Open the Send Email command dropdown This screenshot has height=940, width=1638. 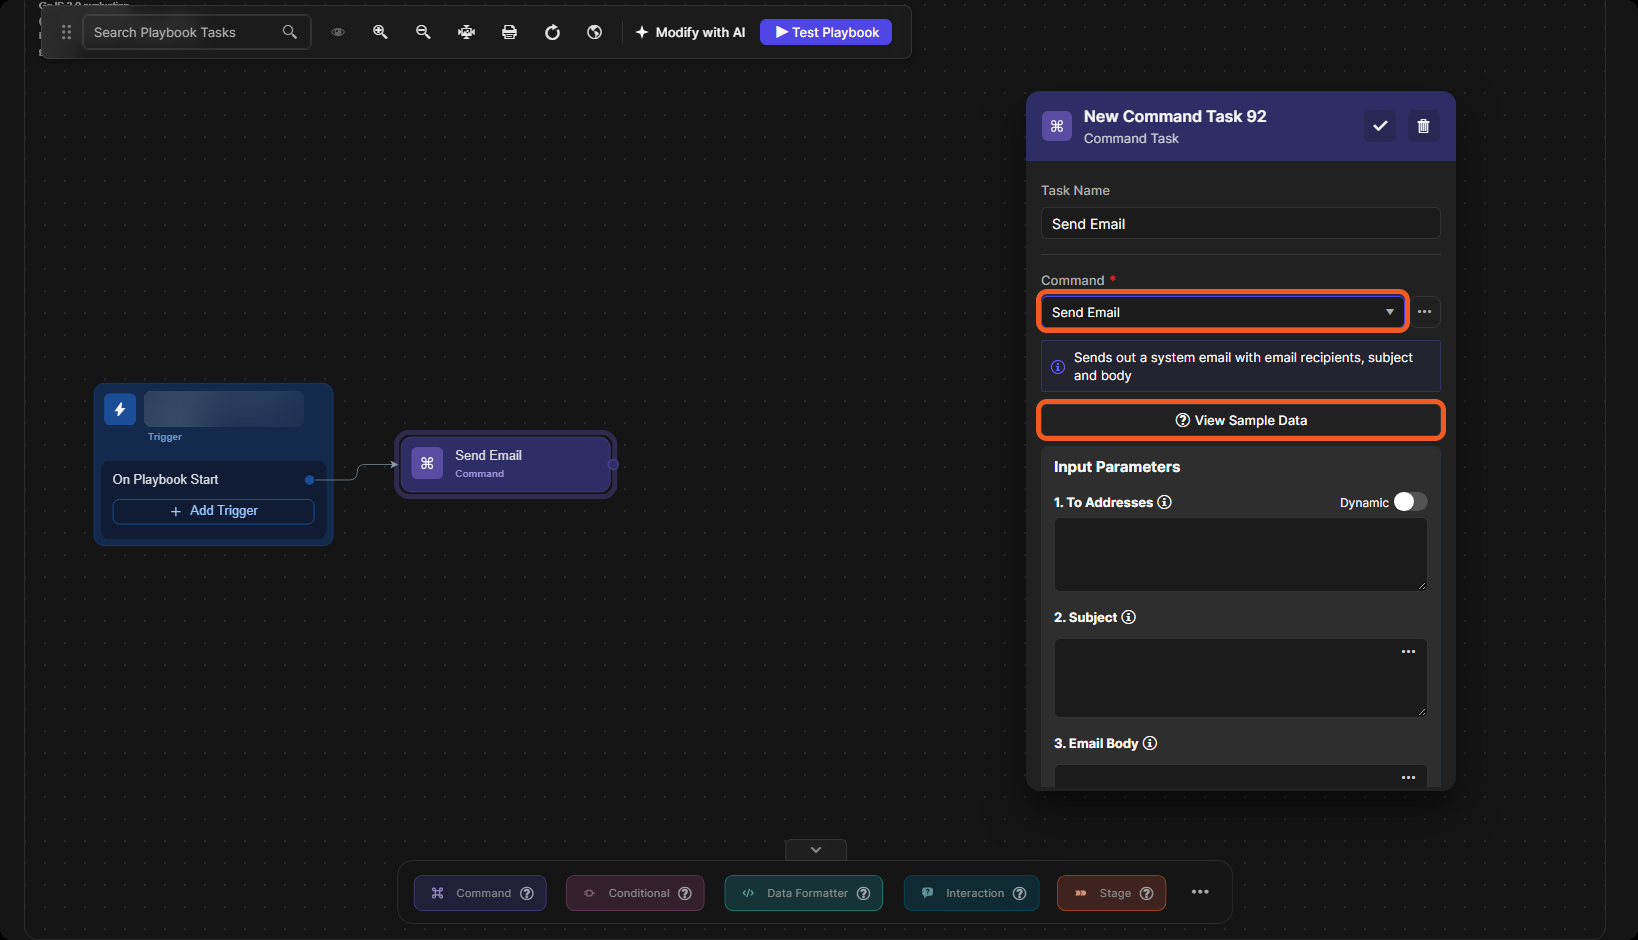tap(1223, 312)
